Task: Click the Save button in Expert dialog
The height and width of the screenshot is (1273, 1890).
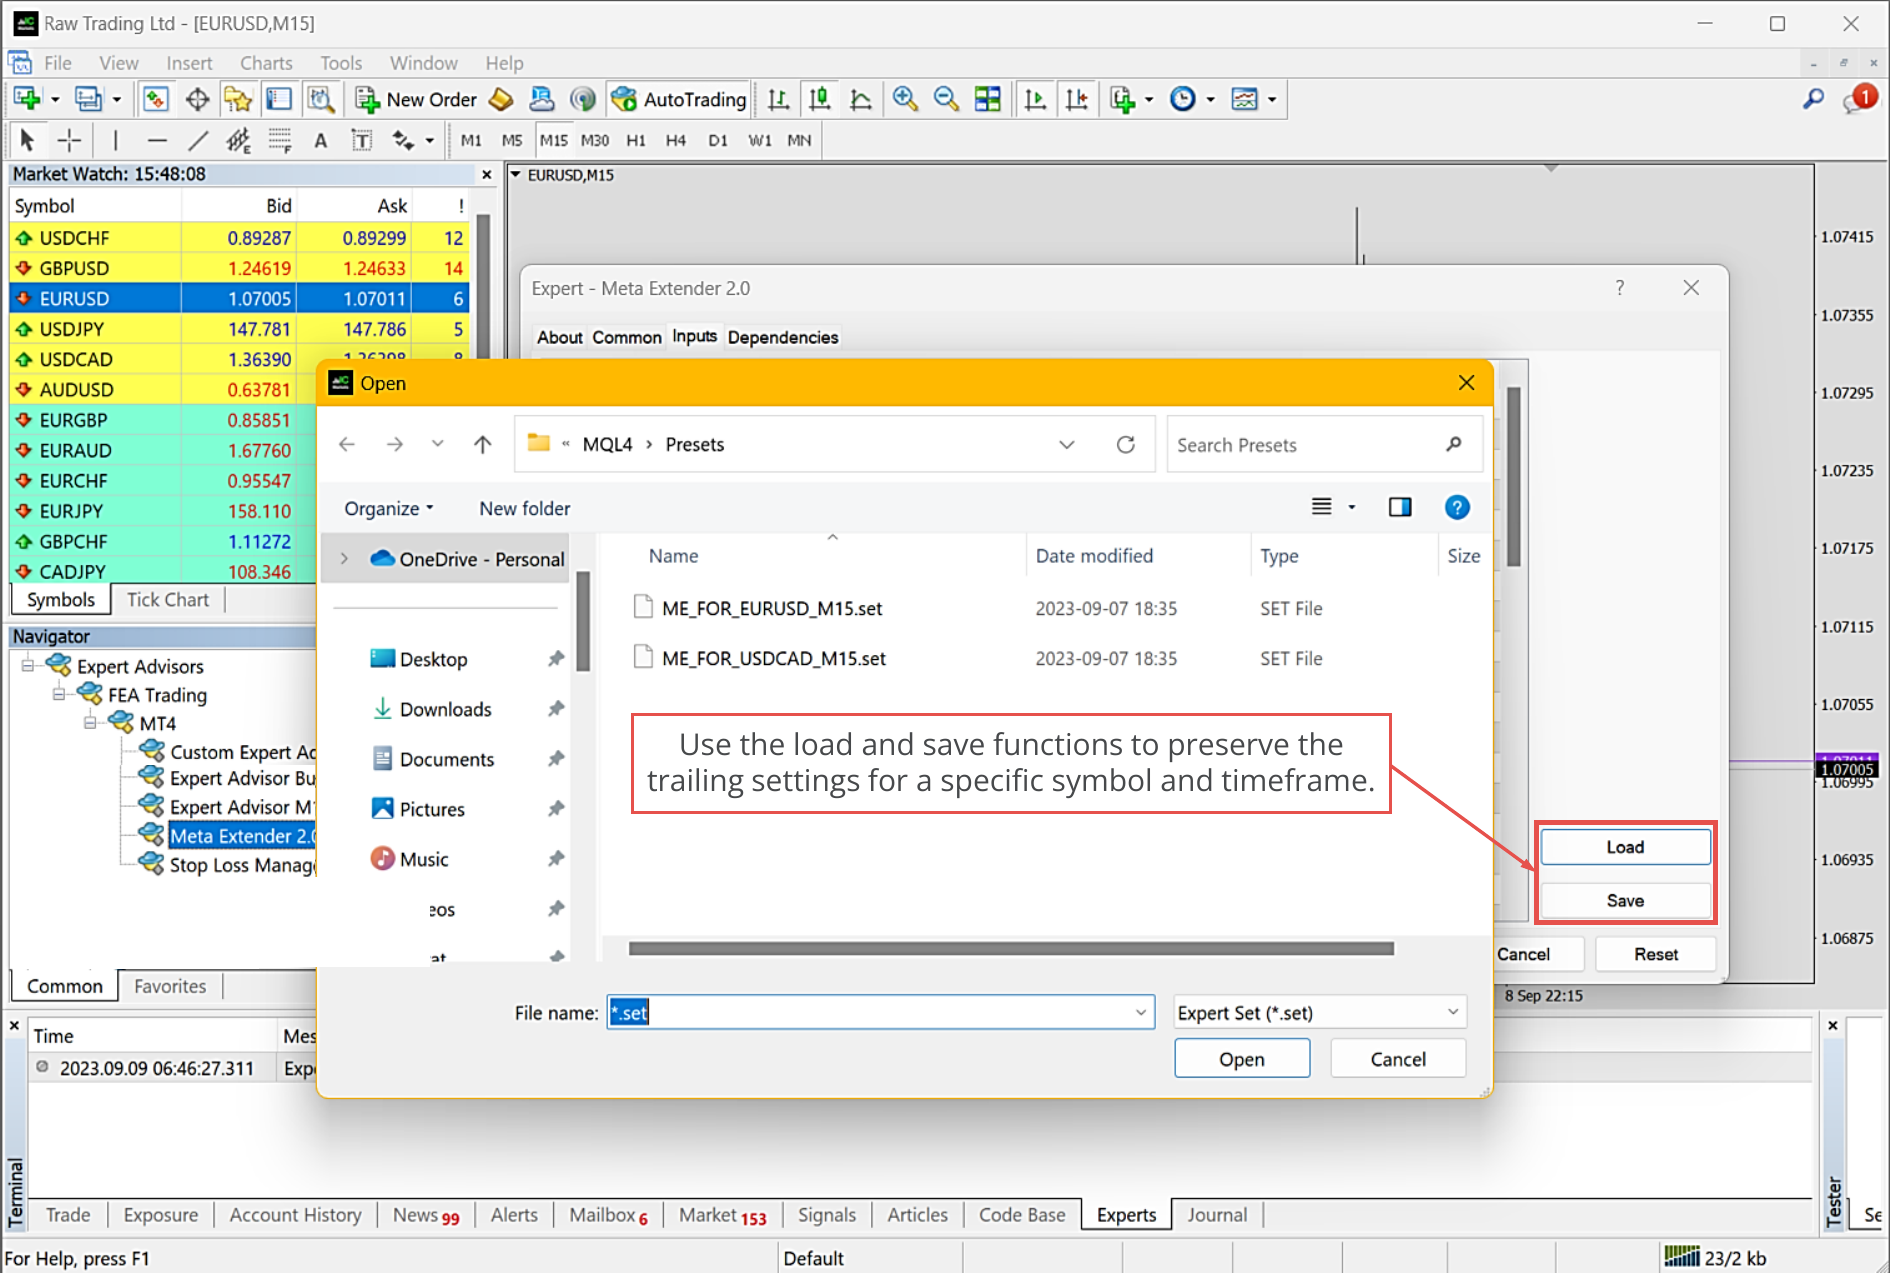Action: click(1625, 900)
